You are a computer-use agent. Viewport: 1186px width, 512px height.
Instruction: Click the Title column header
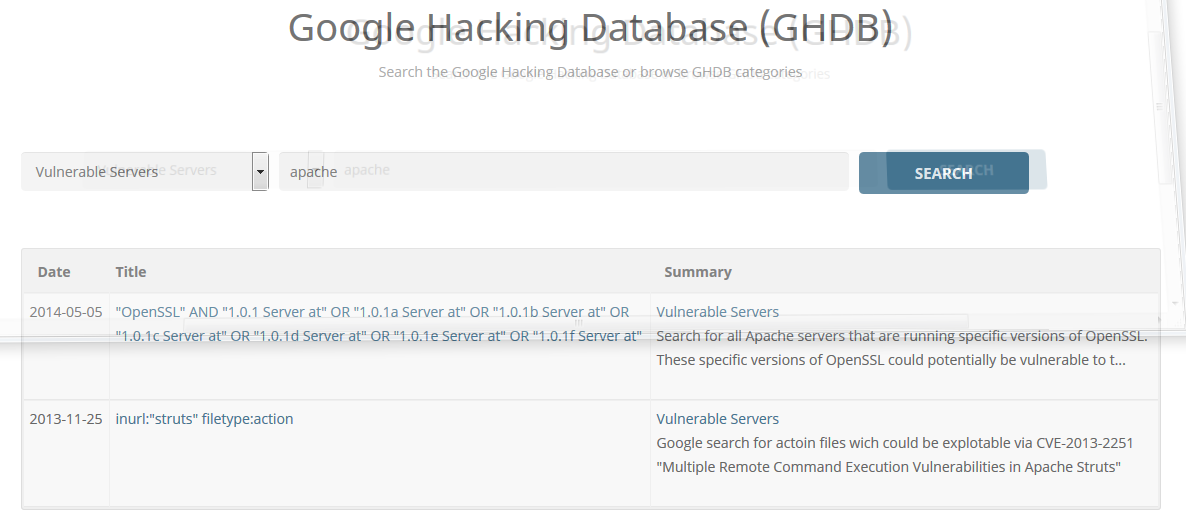(131, 272)
